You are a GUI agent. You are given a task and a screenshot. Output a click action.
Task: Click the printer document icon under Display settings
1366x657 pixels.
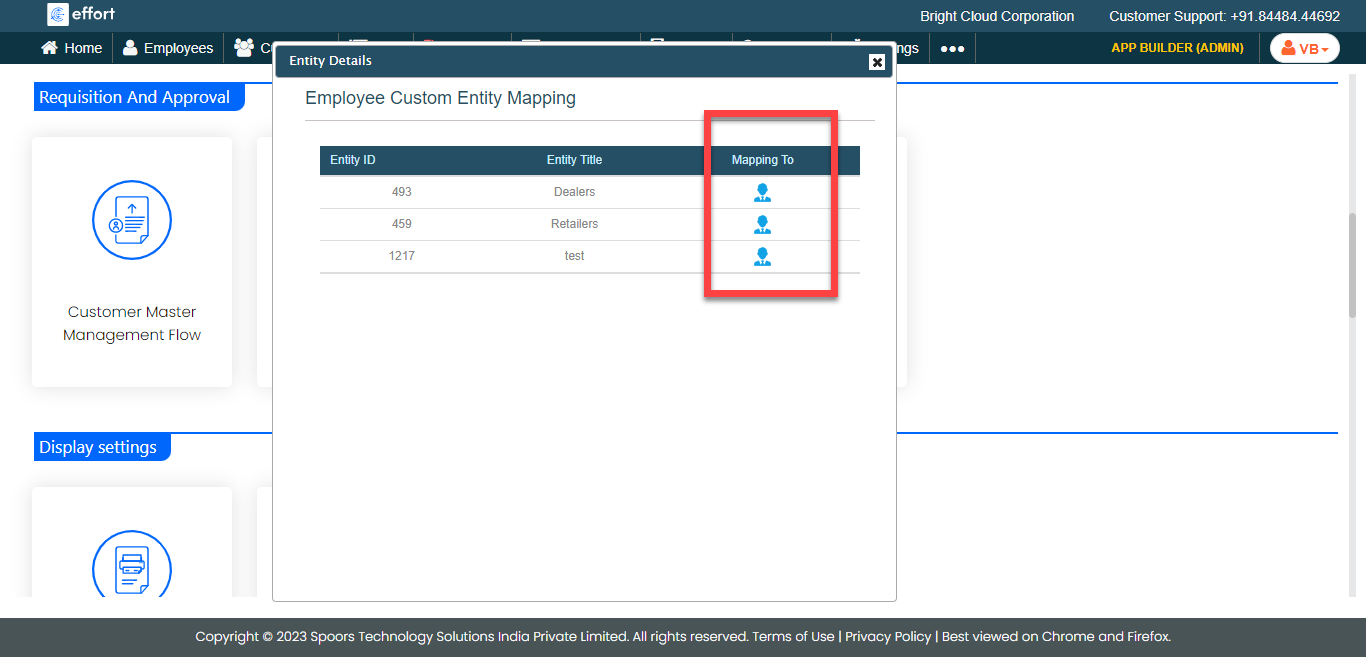pos(132,567)
